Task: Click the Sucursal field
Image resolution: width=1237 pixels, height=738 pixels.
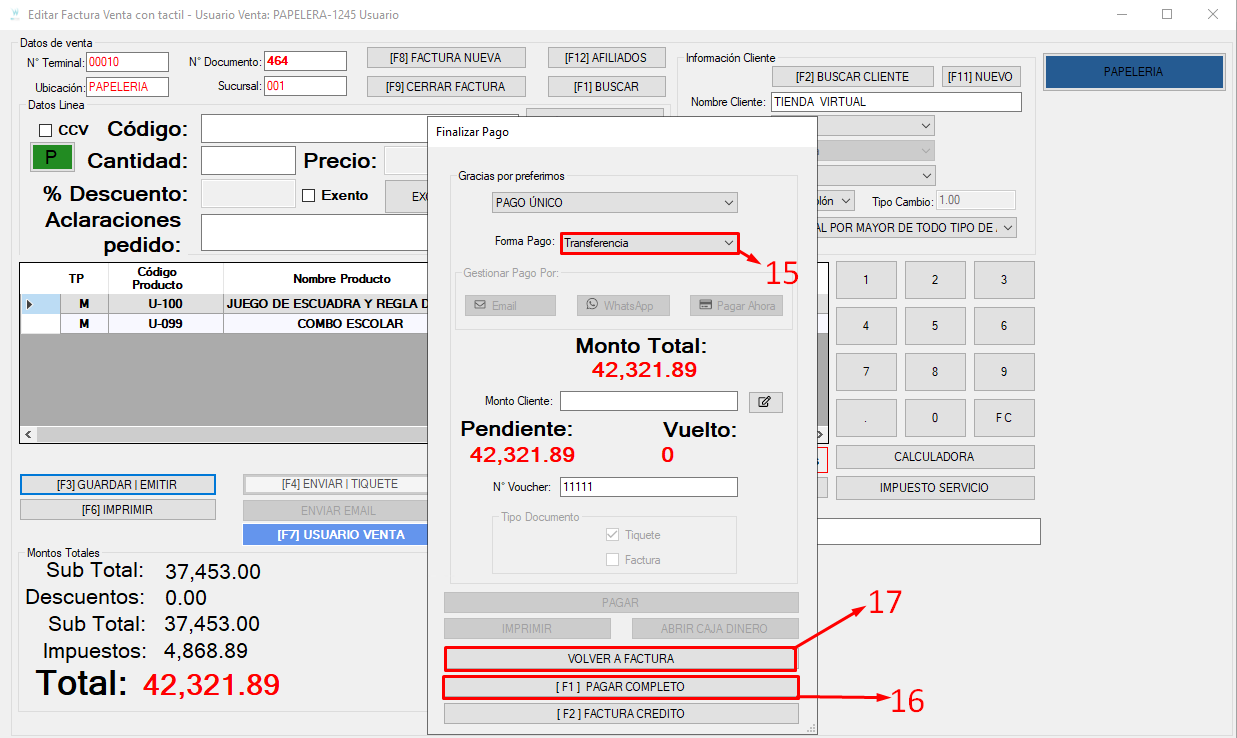Action: click(305, 86)
